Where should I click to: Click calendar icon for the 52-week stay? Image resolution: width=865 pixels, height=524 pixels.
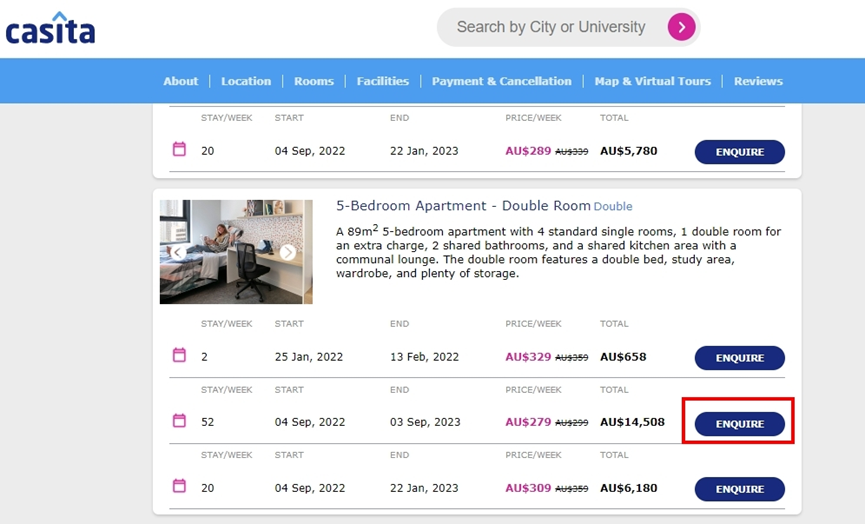[179, 421]
